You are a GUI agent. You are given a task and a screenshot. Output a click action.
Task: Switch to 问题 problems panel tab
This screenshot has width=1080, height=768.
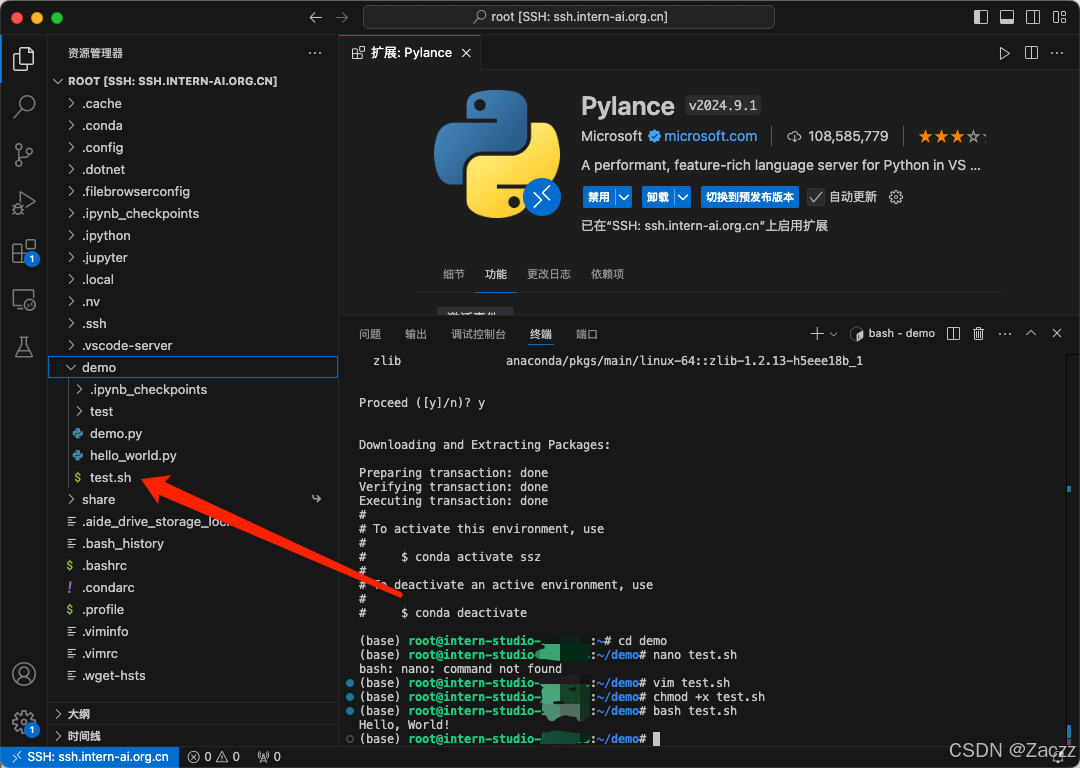pos(370,334)
